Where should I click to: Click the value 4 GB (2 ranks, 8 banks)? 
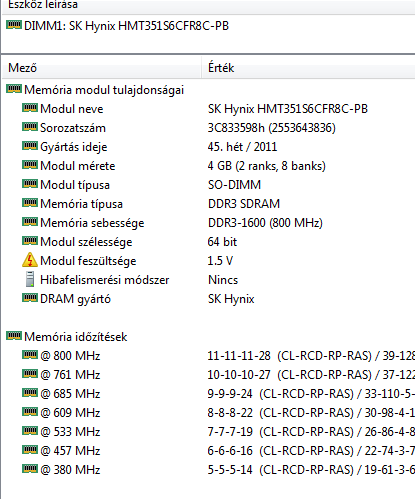(267, 166)
